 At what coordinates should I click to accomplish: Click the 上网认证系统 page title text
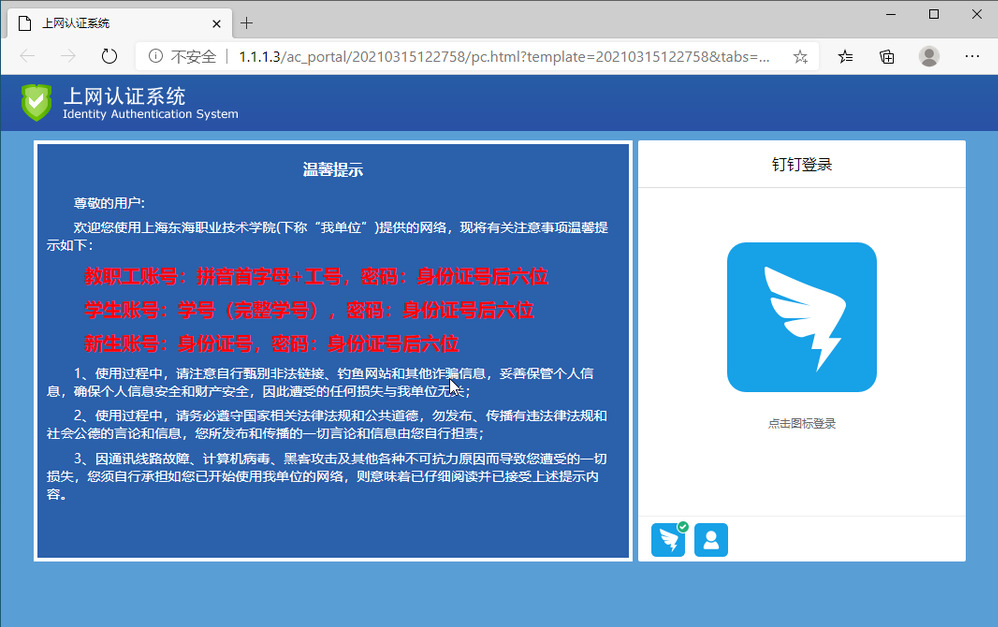(x=124, y=97)
